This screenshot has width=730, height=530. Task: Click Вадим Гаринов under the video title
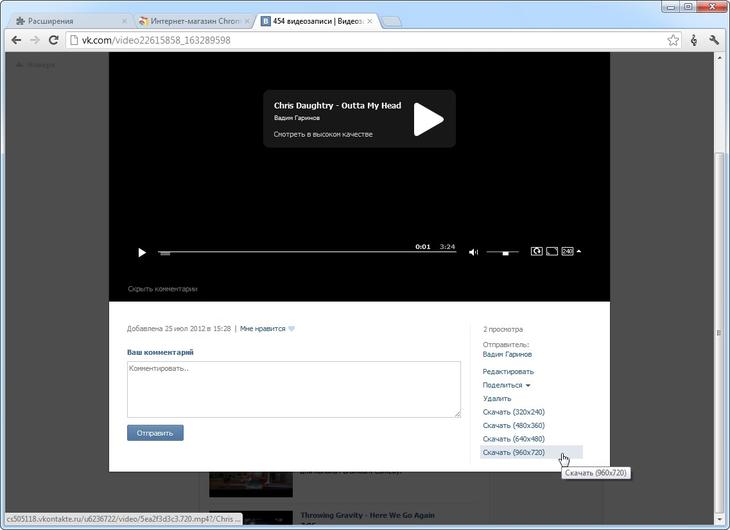[x=297, y=118]
